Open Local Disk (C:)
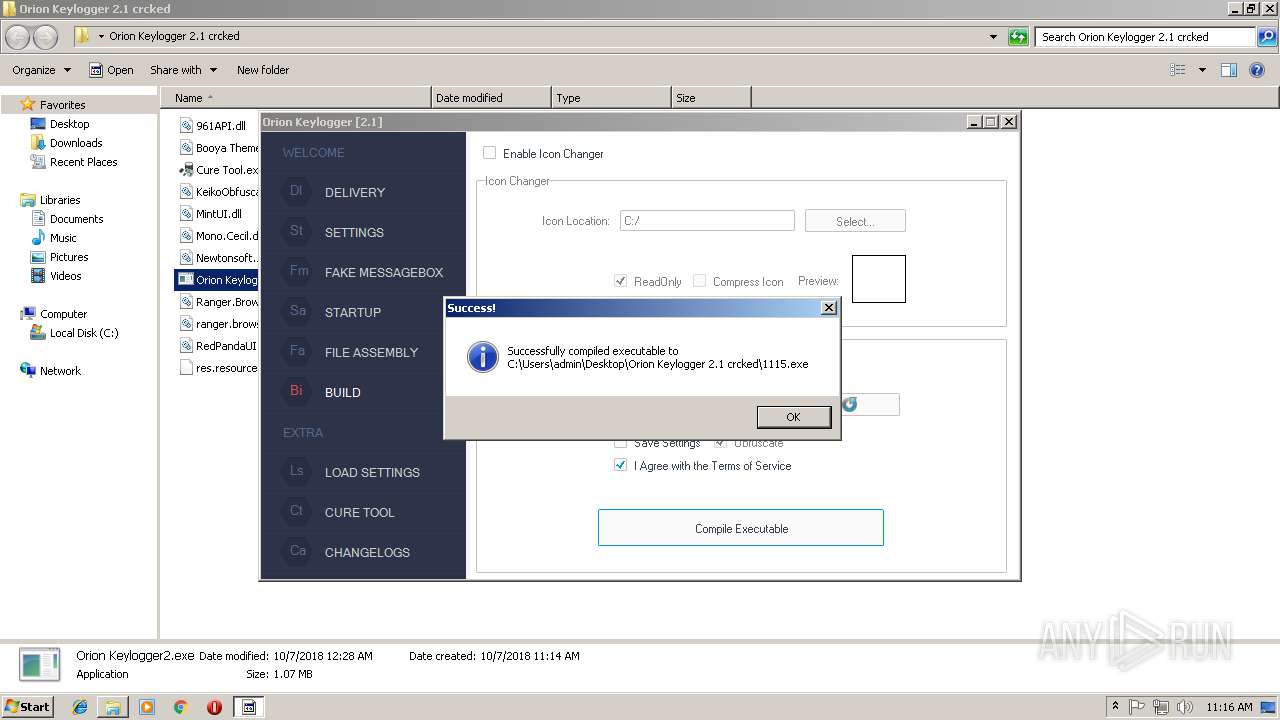Viewport: 1280px width, 720px height. 84,333
